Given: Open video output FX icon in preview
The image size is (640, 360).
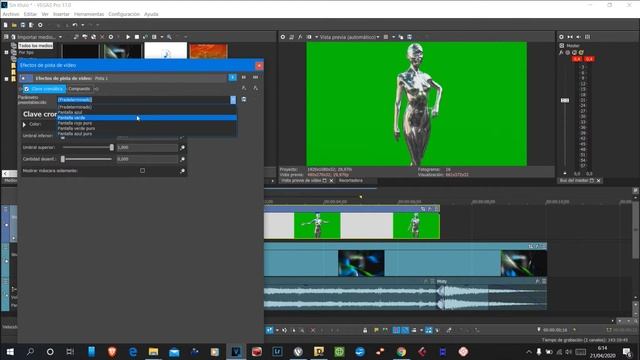Looking at the screenshot, I should pos(300,37).
